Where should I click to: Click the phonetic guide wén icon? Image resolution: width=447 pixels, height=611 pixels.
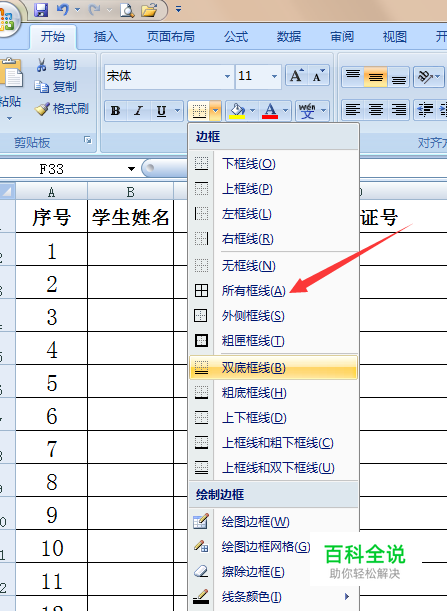coord(307,111)
